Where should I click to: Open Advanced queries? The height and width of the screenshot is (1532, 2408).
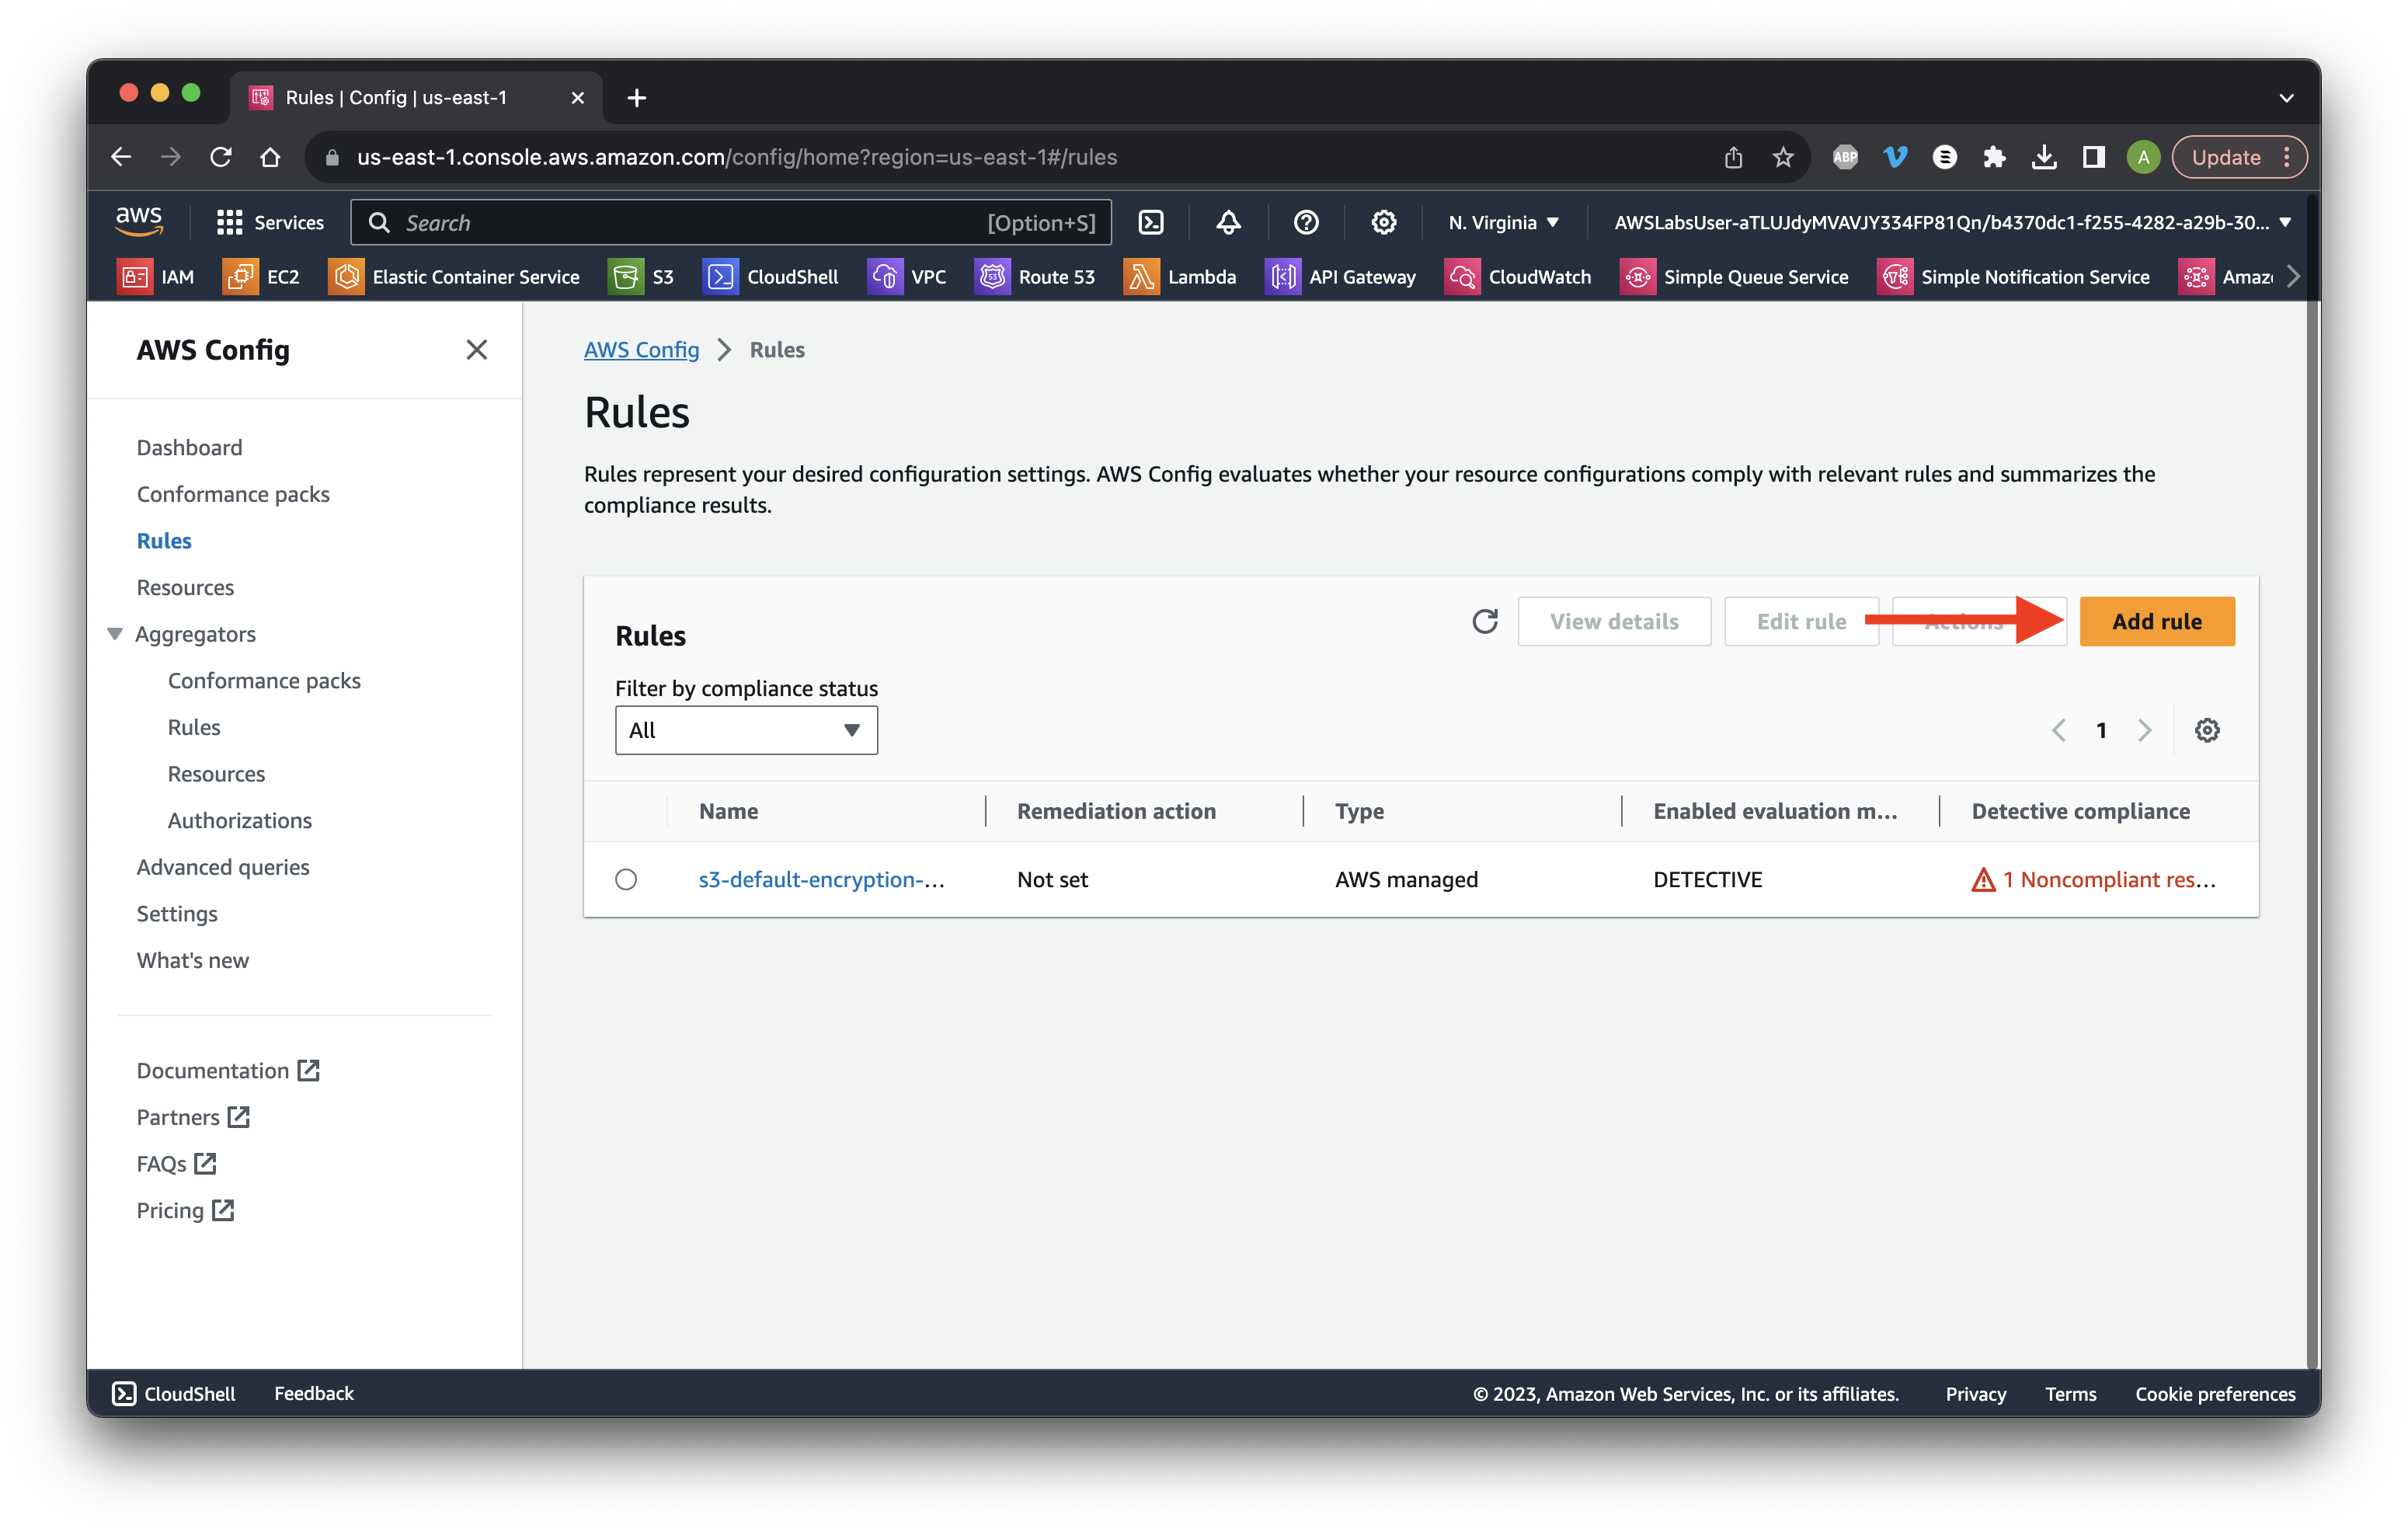coord(222,867)
